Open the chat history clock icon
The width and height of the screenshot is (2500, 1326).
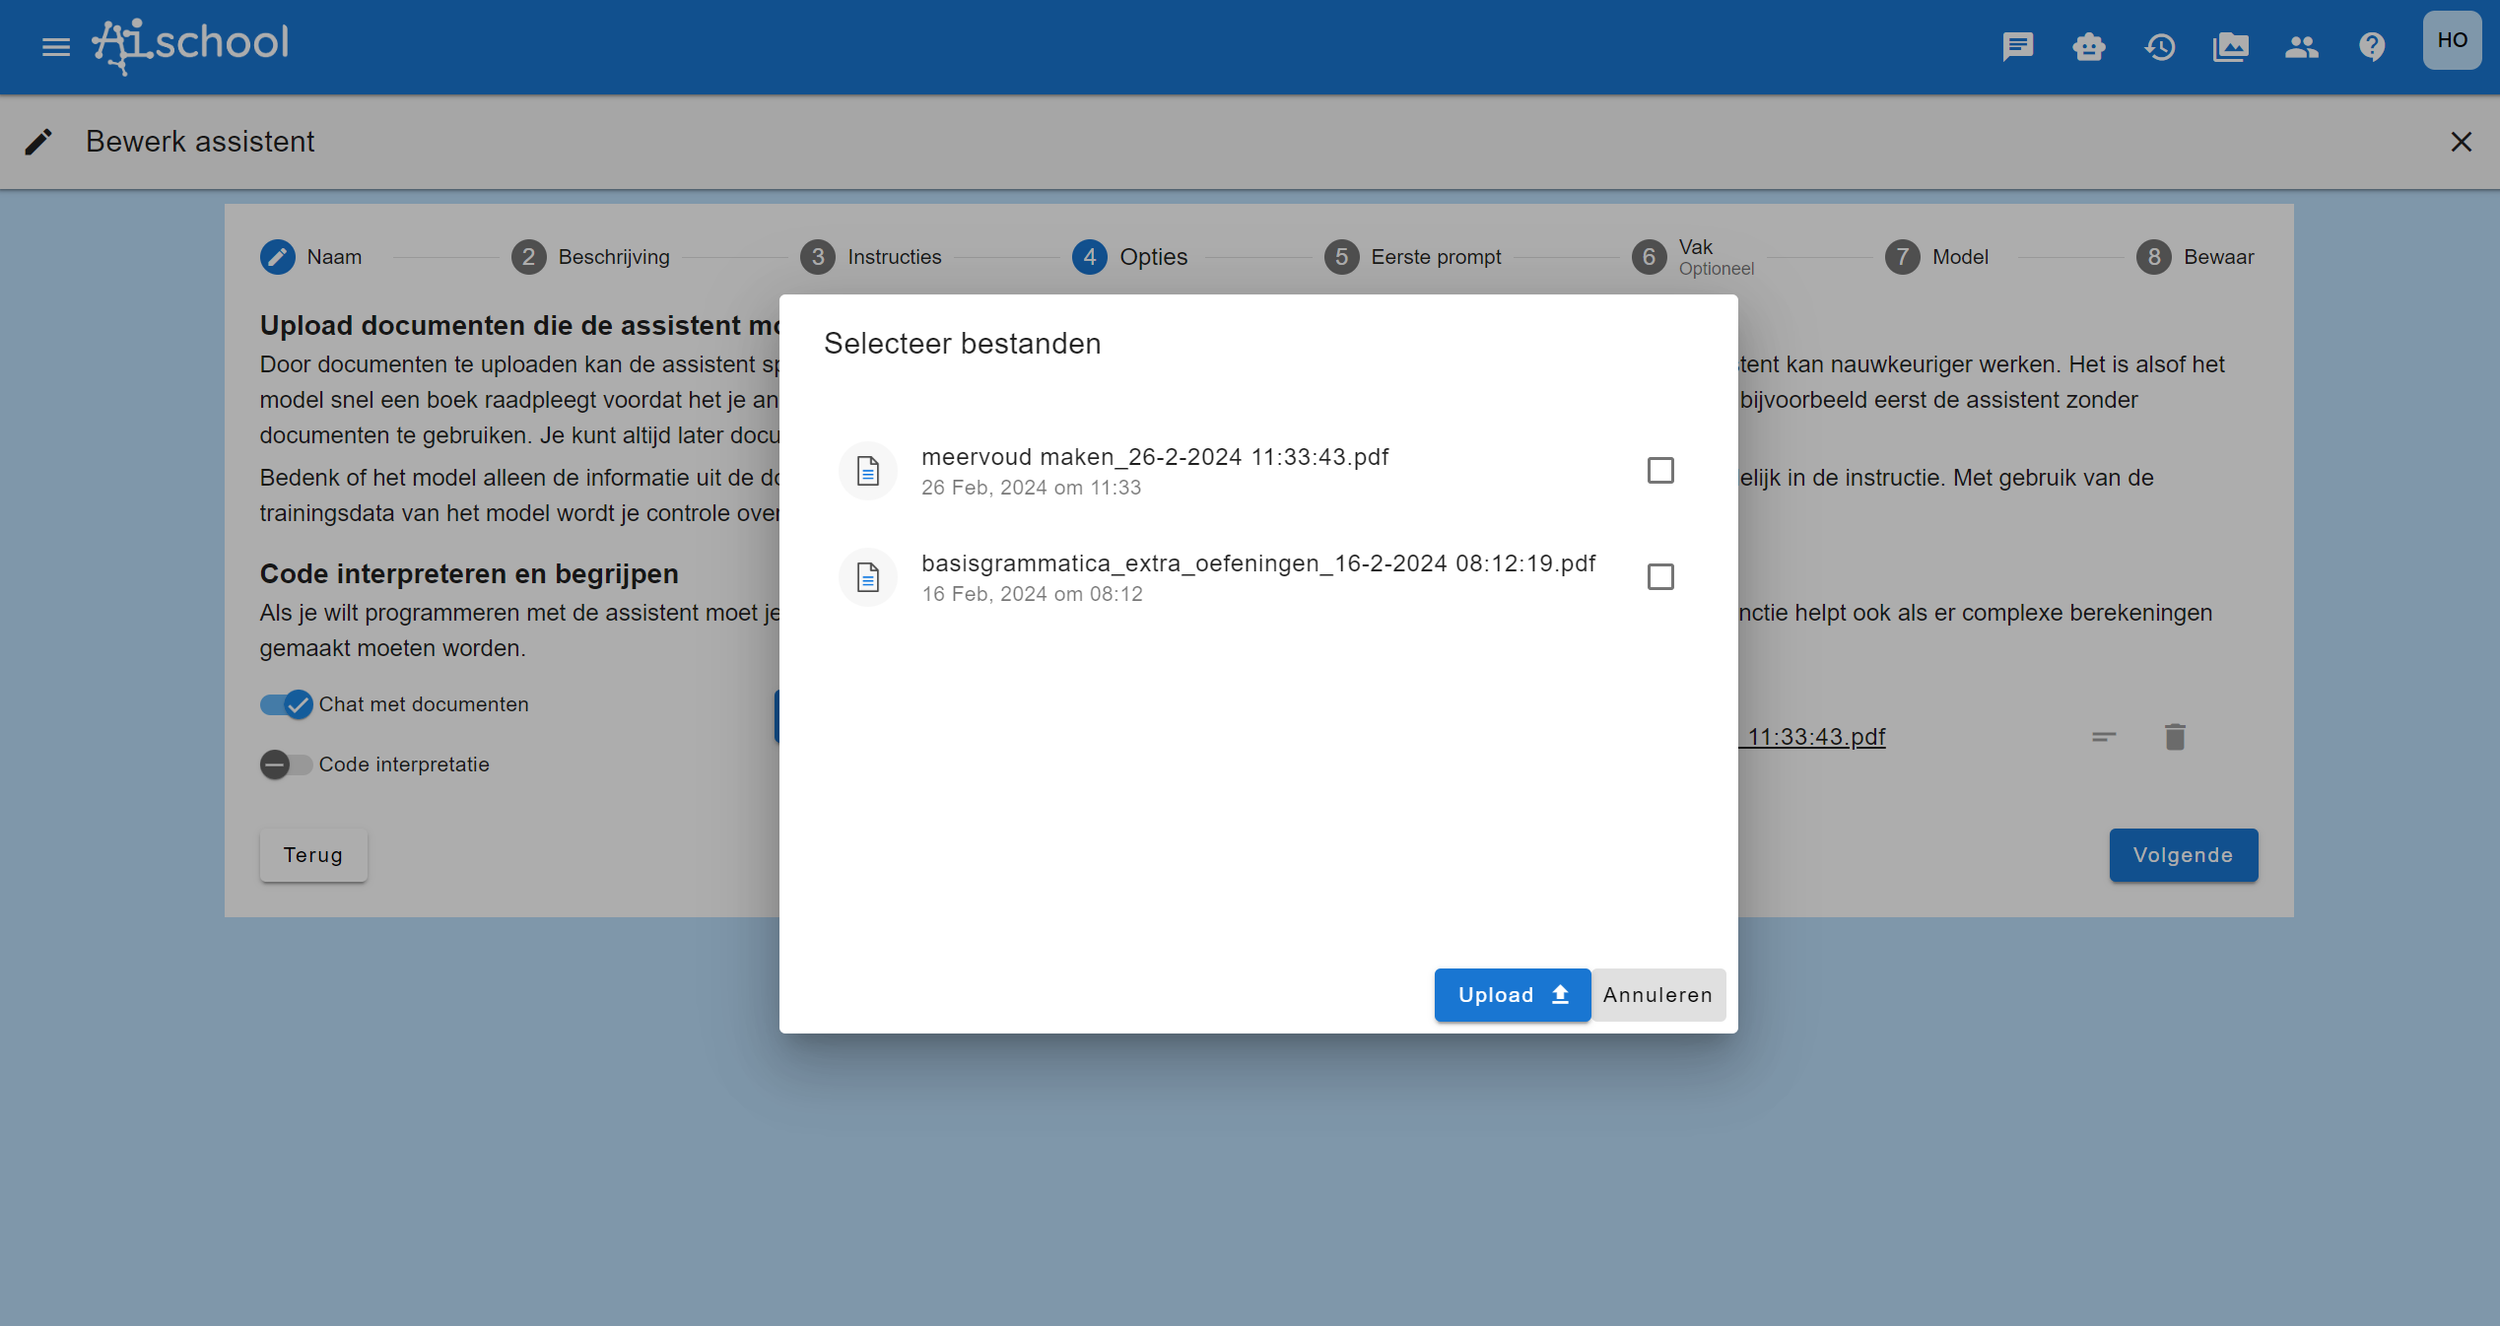click(x=2160, y=47)
